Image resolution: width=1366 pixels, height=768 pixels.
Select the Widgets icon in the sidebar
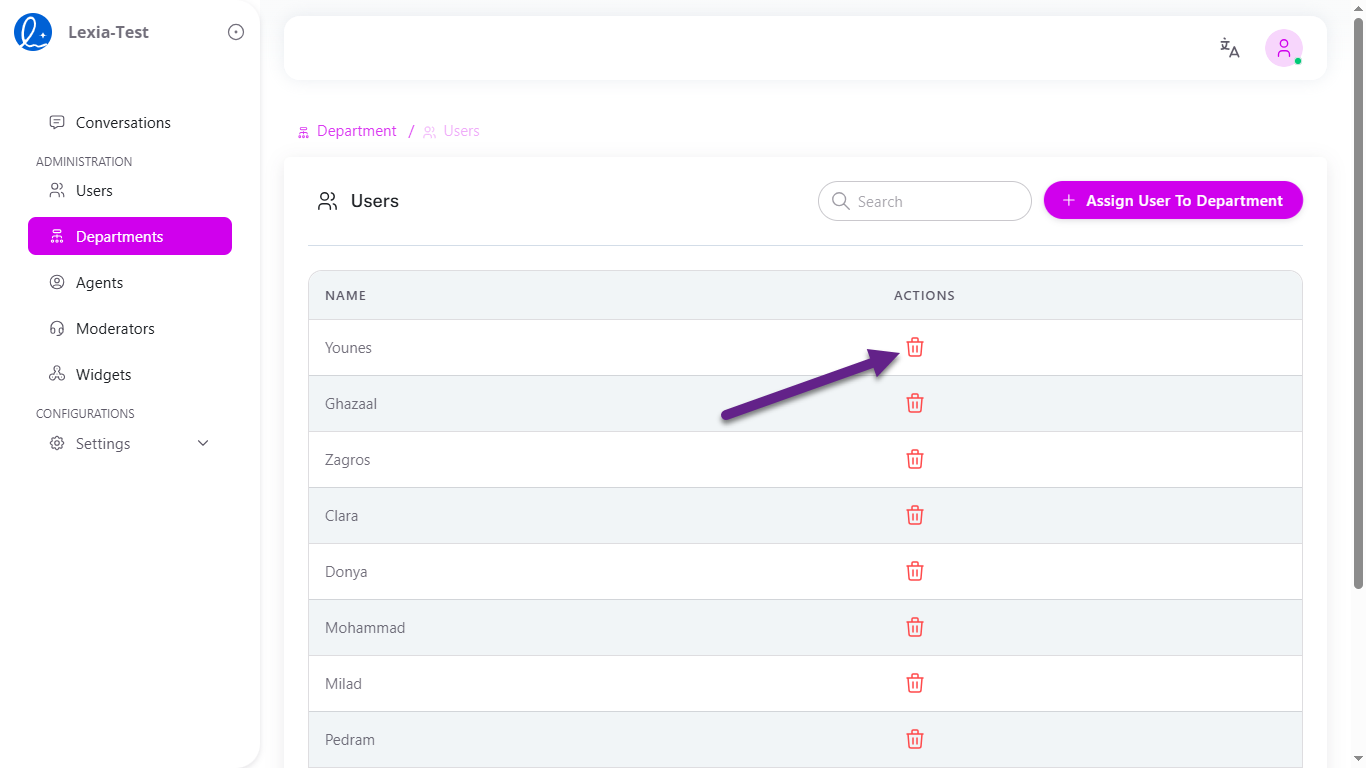57,374
